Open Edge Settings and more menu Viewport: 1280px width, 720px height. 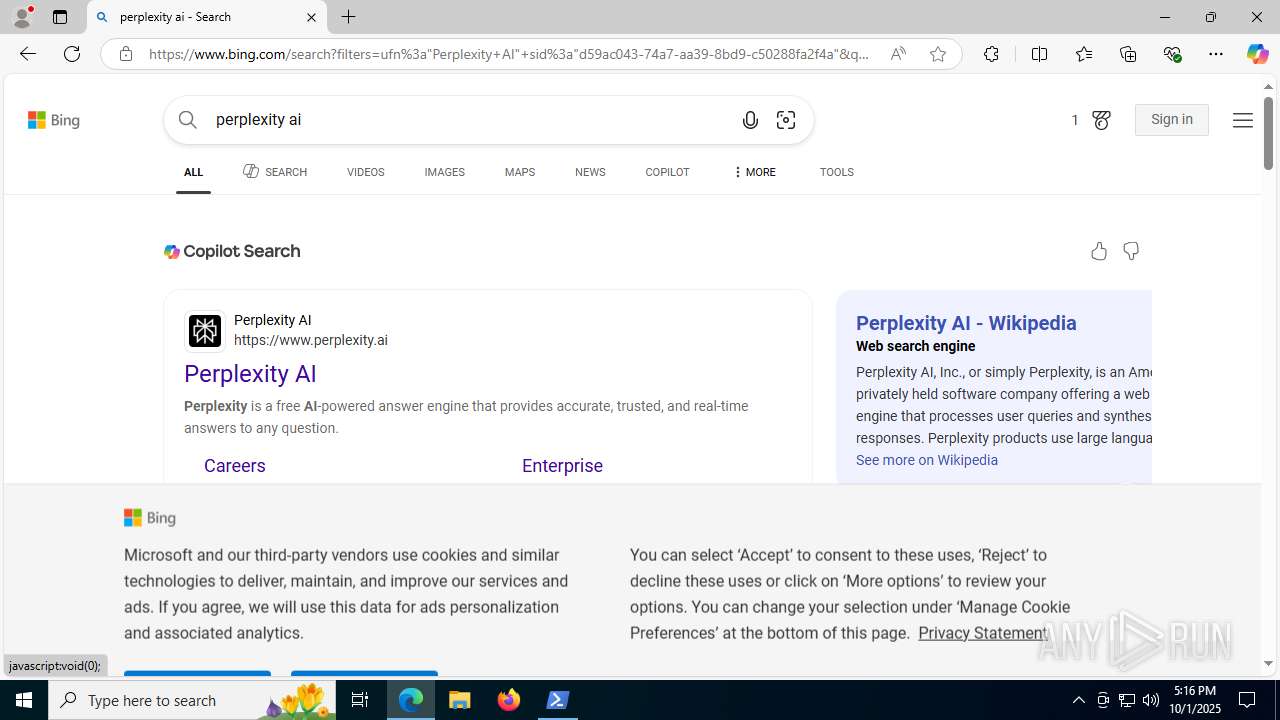tap(1216, 54)
